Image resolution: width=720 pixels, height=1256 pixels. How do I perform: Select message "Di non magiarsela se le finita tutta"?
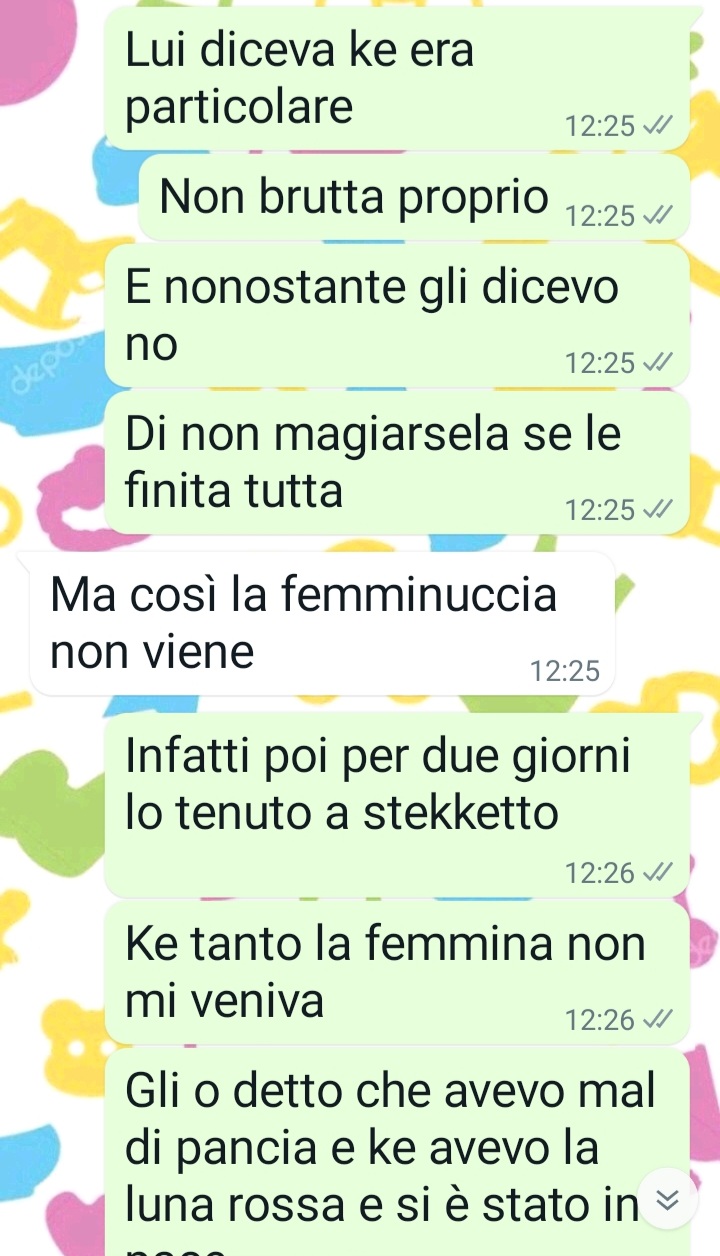(x=398, y=463)
